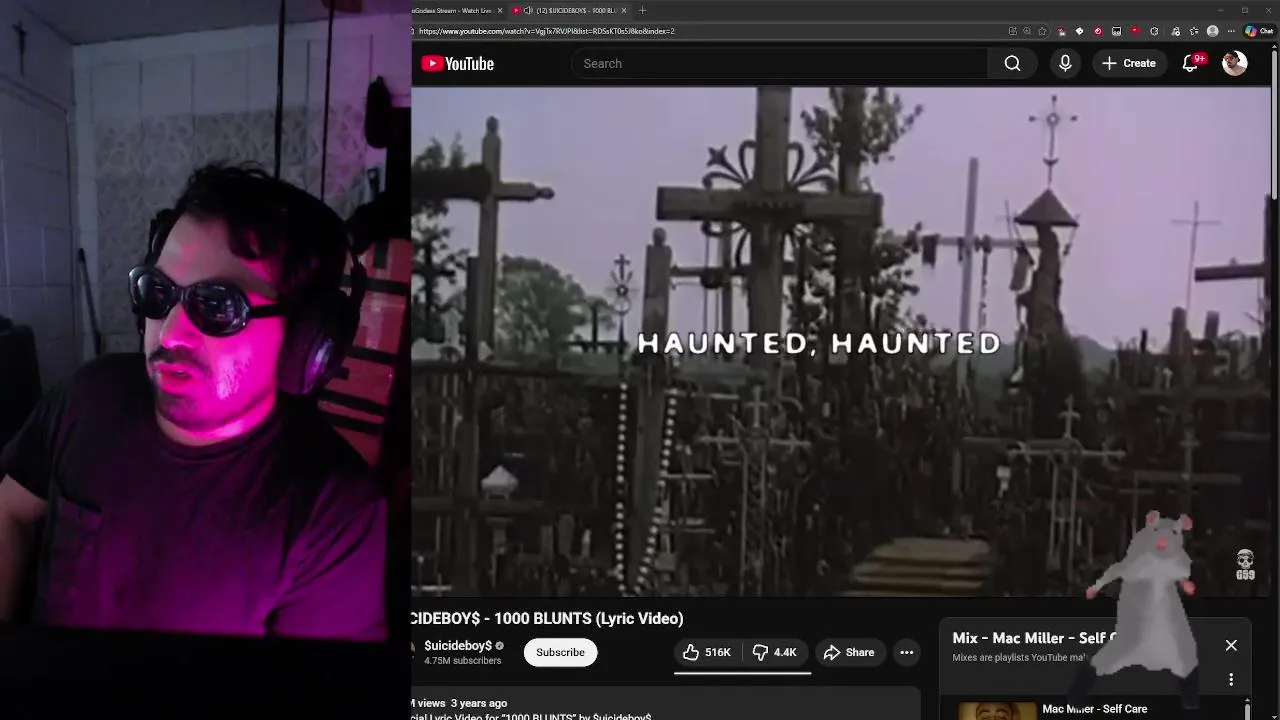
Task: Focus the YouTube search field
Action: [x=780, y=64]
